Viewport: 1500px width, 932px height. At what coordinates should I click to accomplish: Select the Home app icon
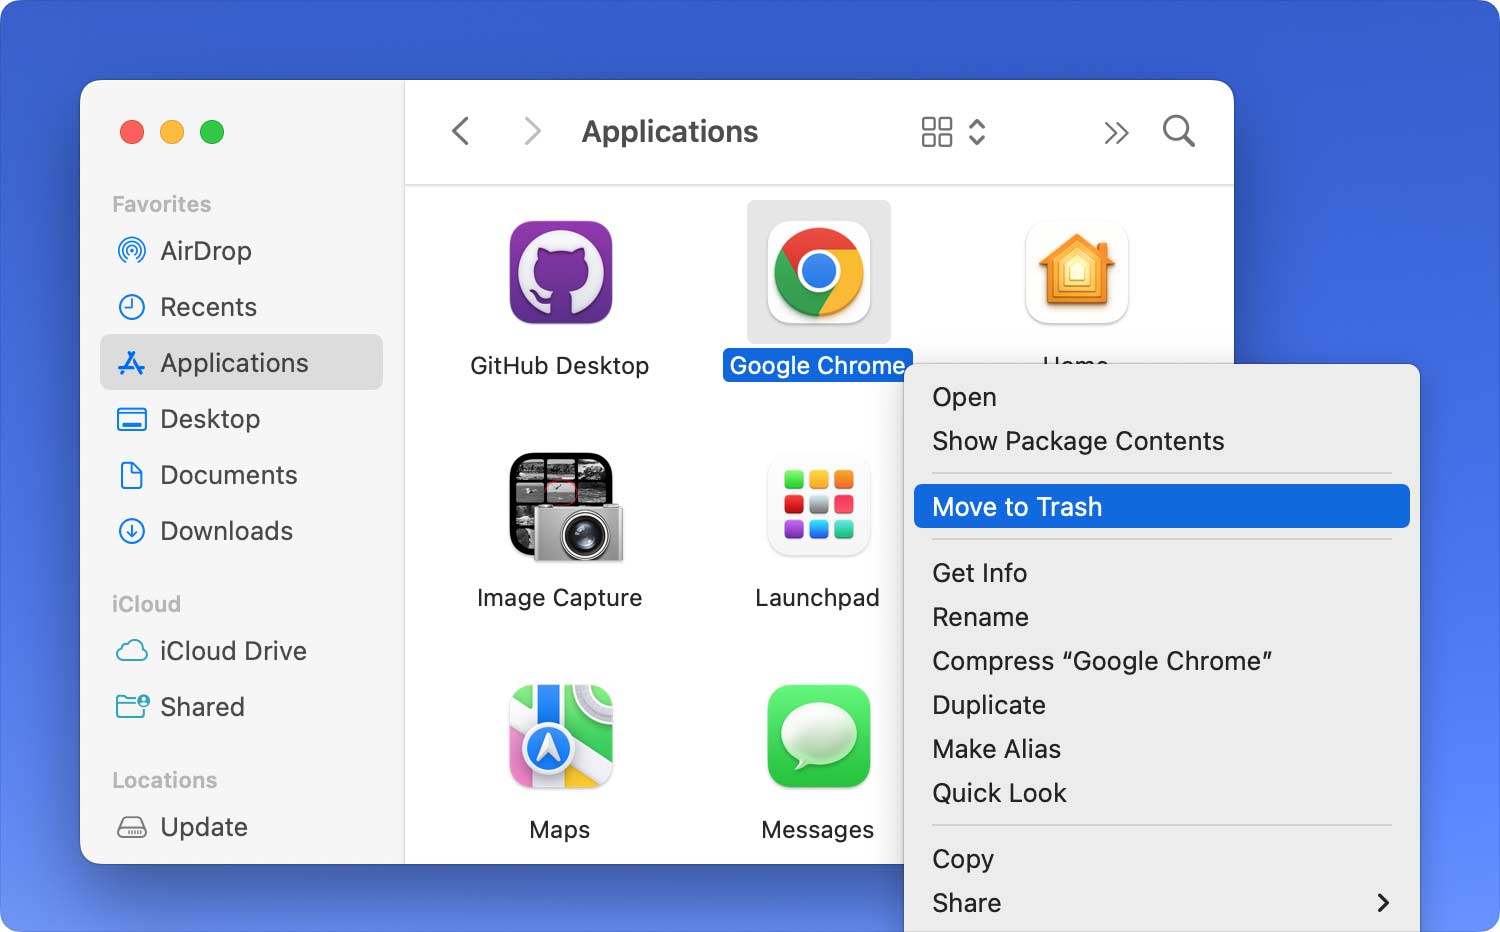pyautogui.click(x=1077, y=272)
